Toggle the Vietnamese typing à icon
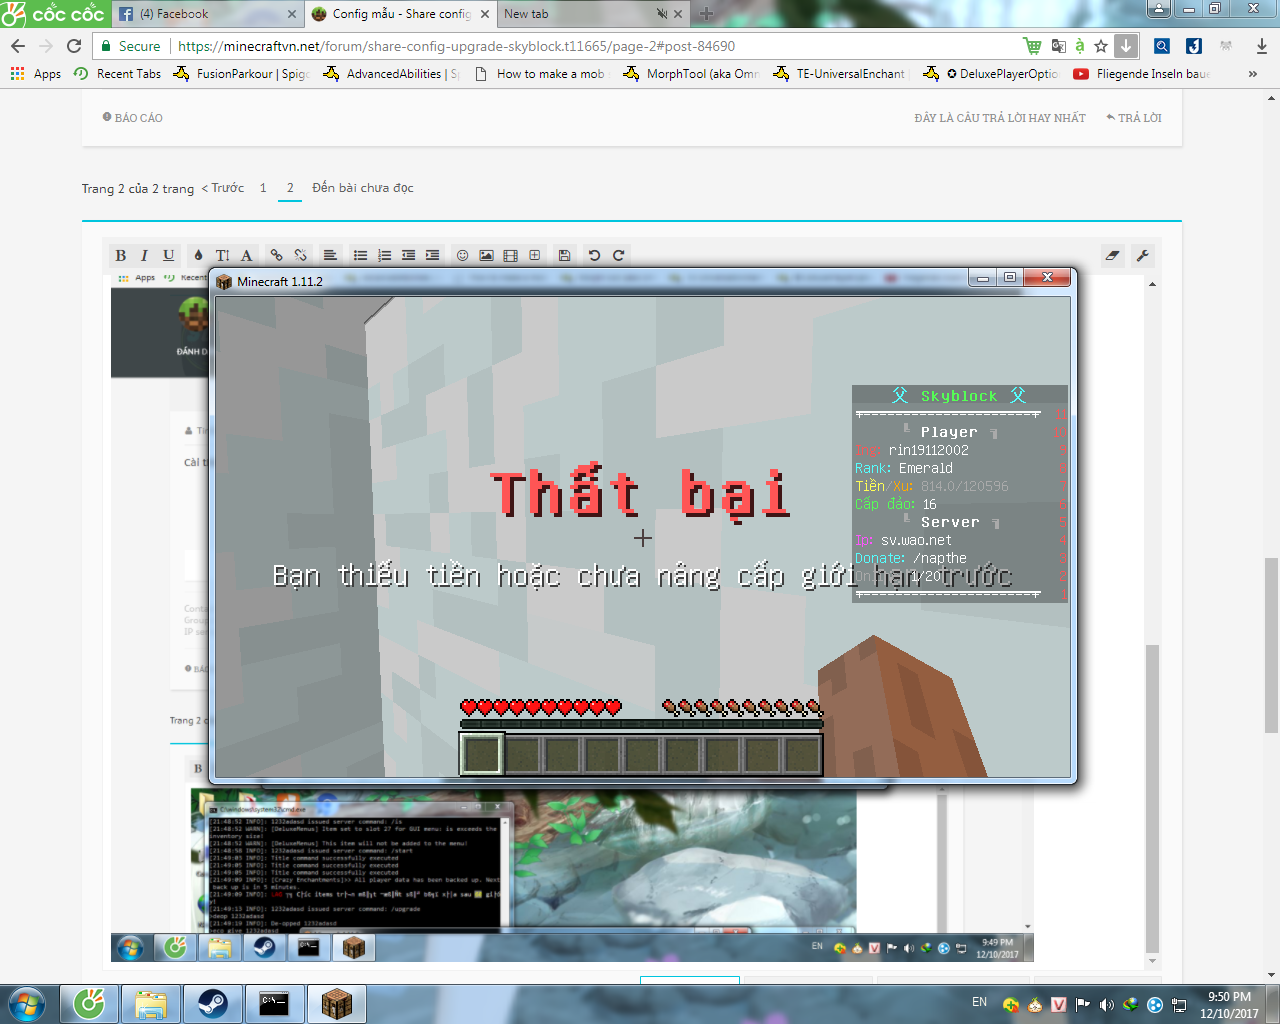The height and width of the screenshot is (1024, 1280). click(x=1080, y=46)
